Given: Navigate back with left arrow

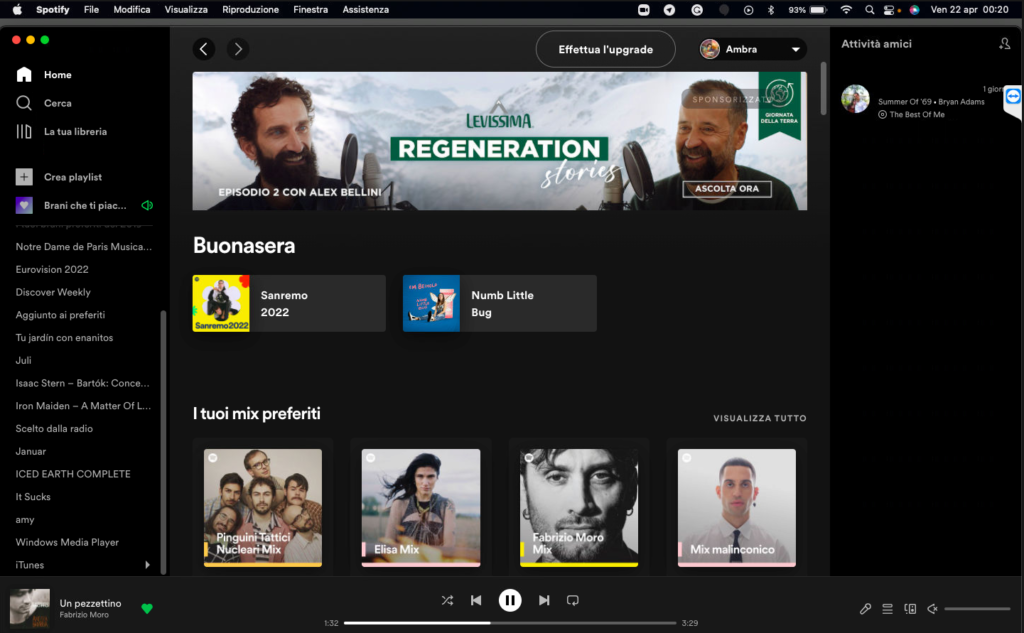Looking at the screenshot, I should click(x=204, y=49).
